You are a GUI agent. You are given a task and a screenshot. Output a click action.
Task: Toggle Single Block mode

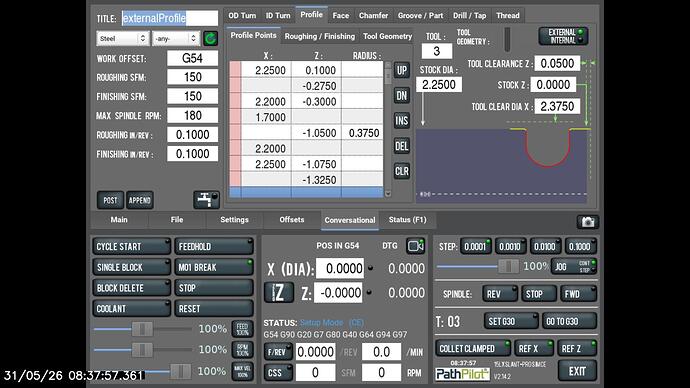pyautogui.click(x=131, y=267)
